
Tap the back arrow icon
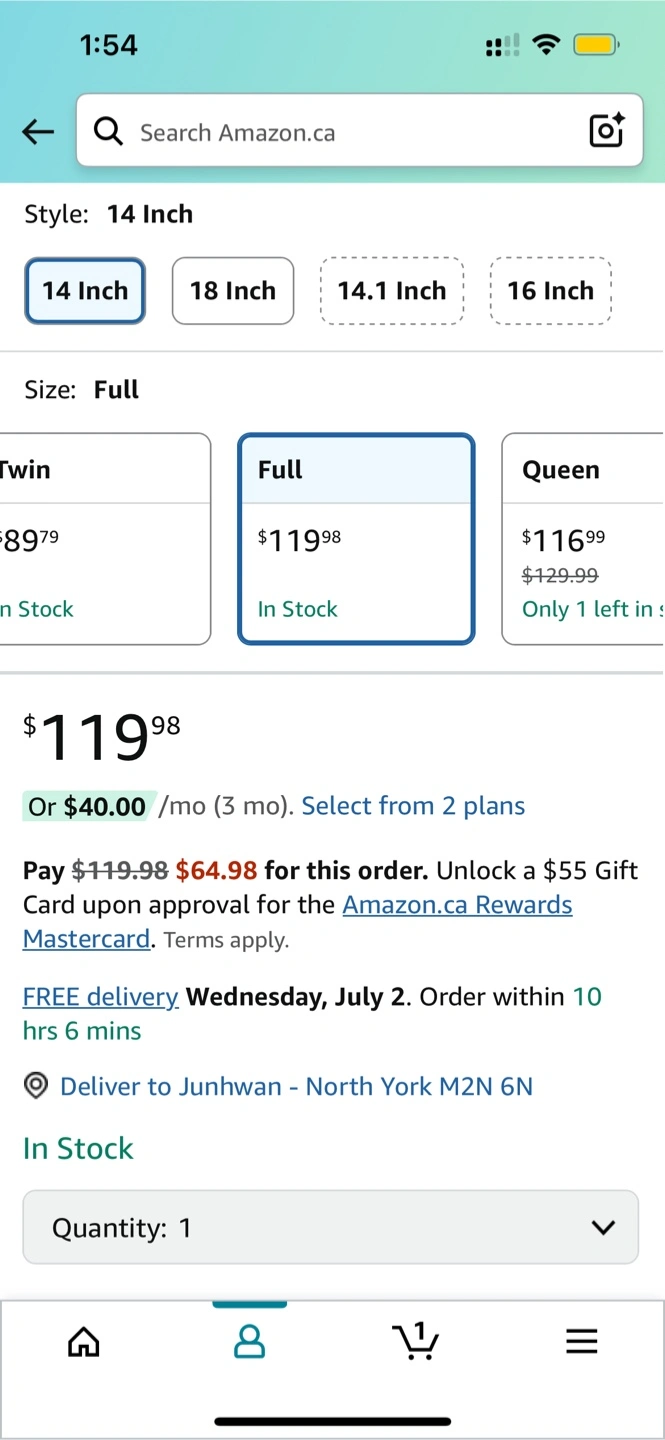point(38,131)
